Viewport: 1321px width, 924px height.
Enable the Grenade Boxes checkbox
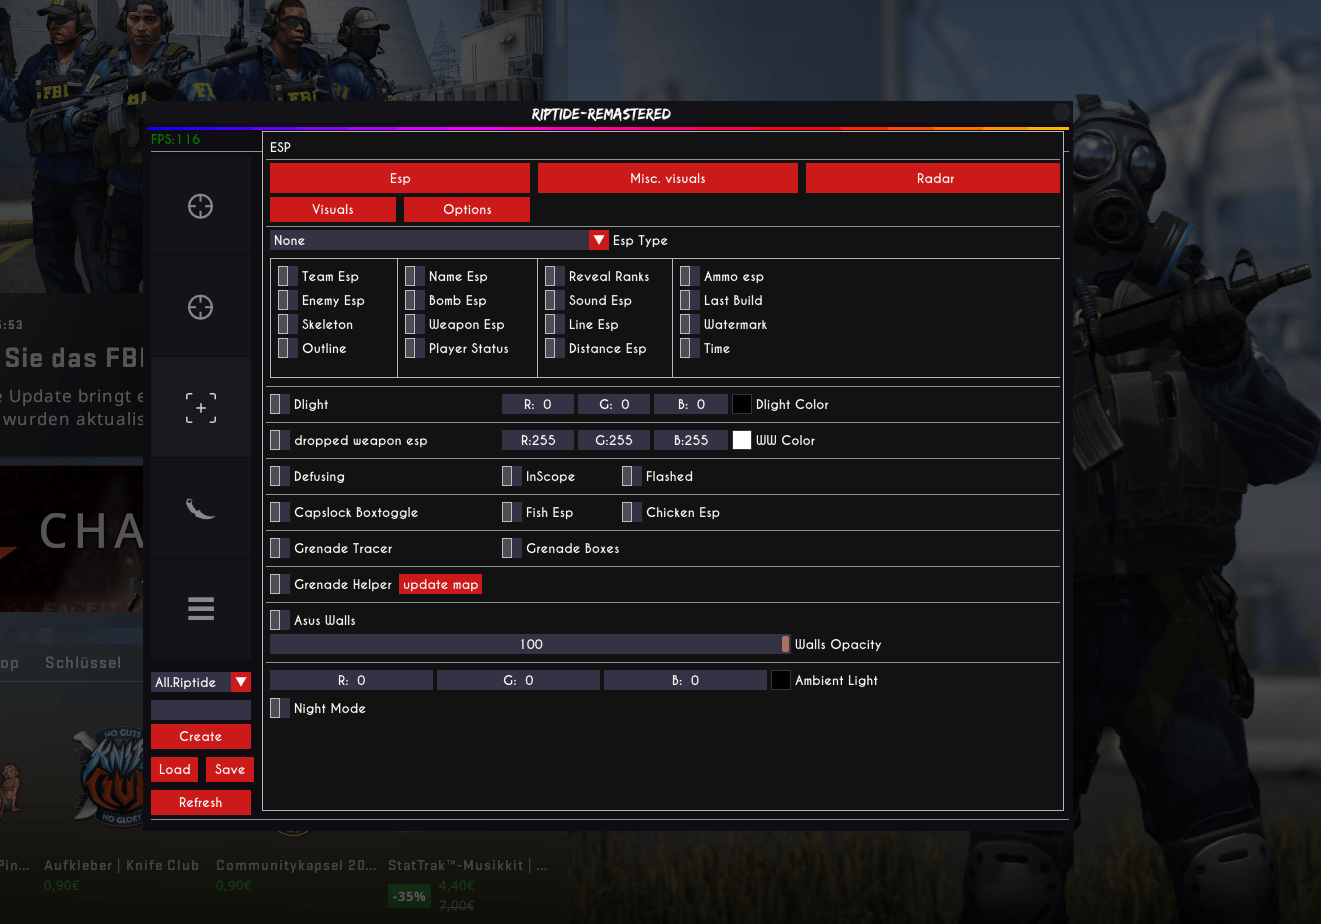pyautogui.click(x=512, y=548)
